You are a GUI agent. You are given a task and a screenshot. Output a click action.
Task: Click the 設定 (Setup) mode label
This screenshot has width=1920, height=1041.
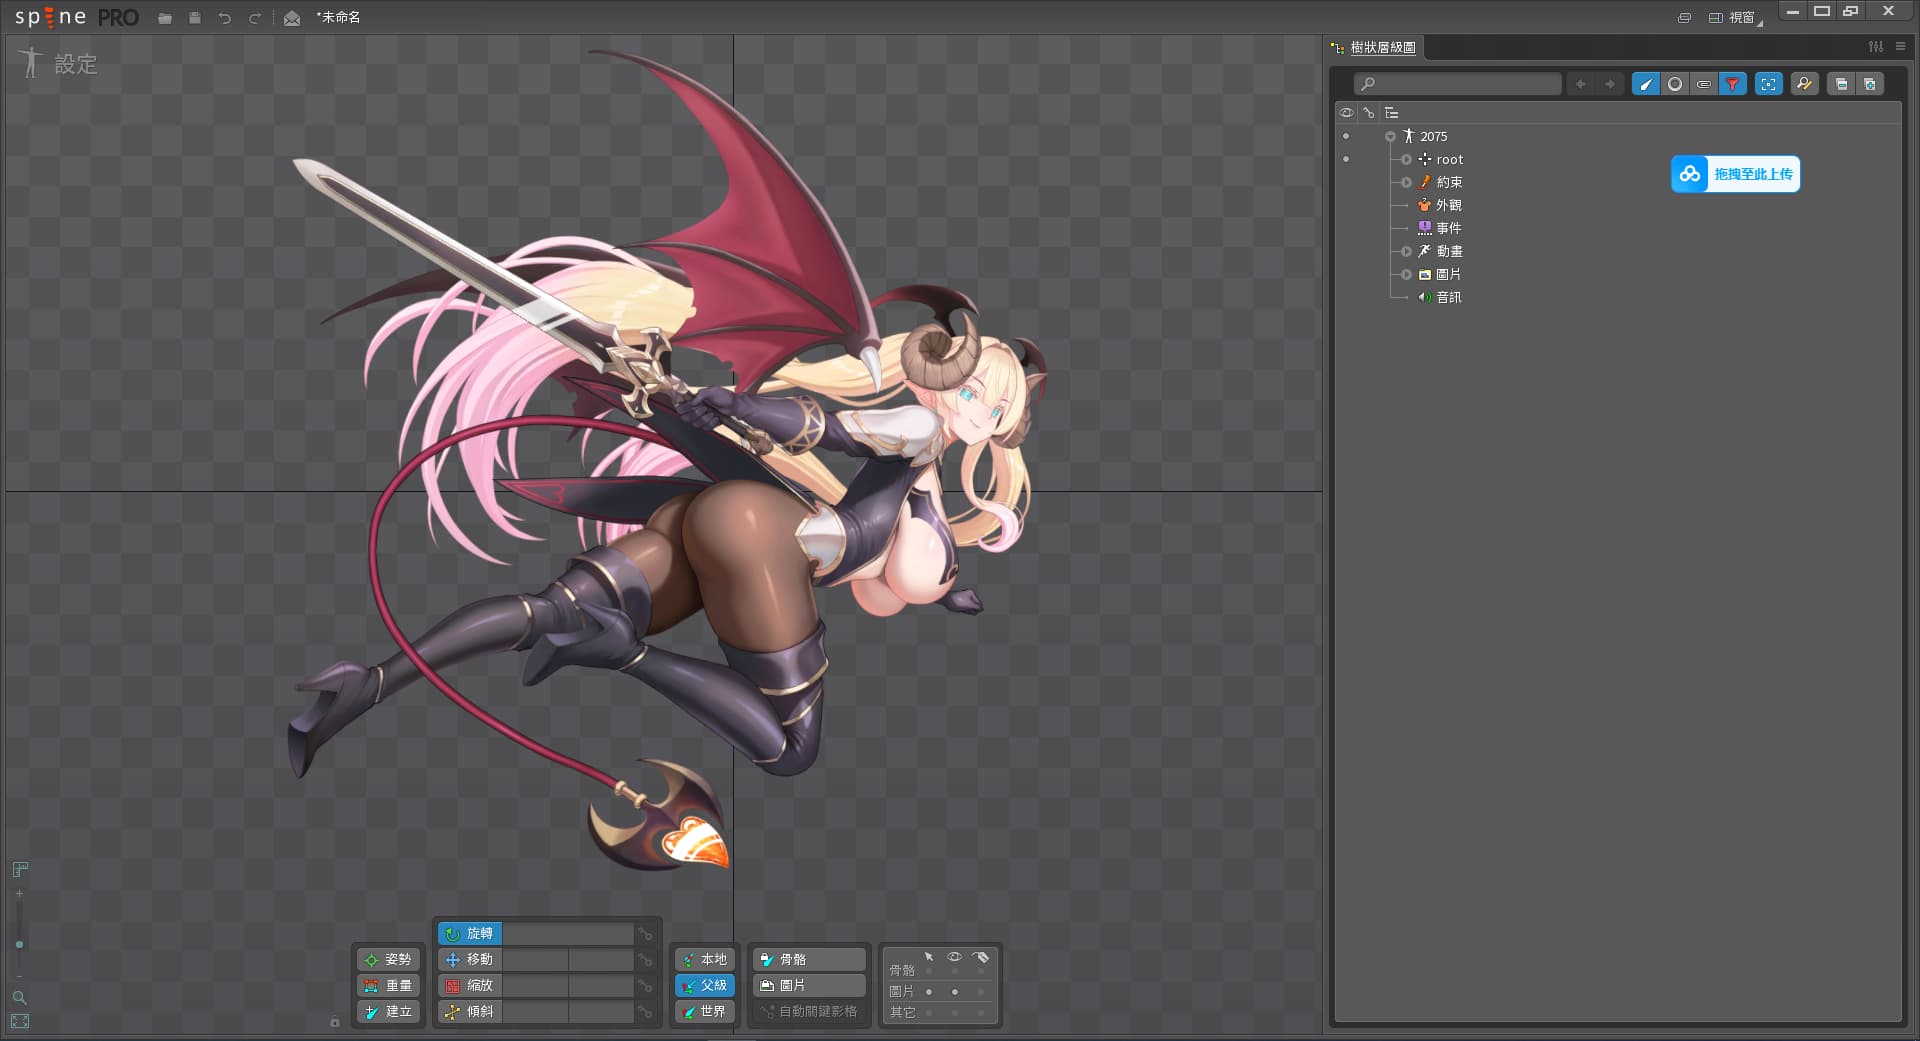[75, 64]
